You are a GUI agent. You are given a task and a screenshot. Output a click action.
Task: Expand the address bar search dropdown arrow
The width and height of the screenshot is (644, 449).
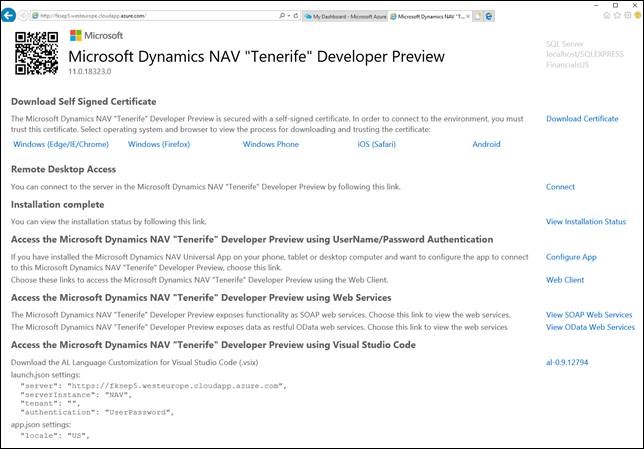point(290,16)
